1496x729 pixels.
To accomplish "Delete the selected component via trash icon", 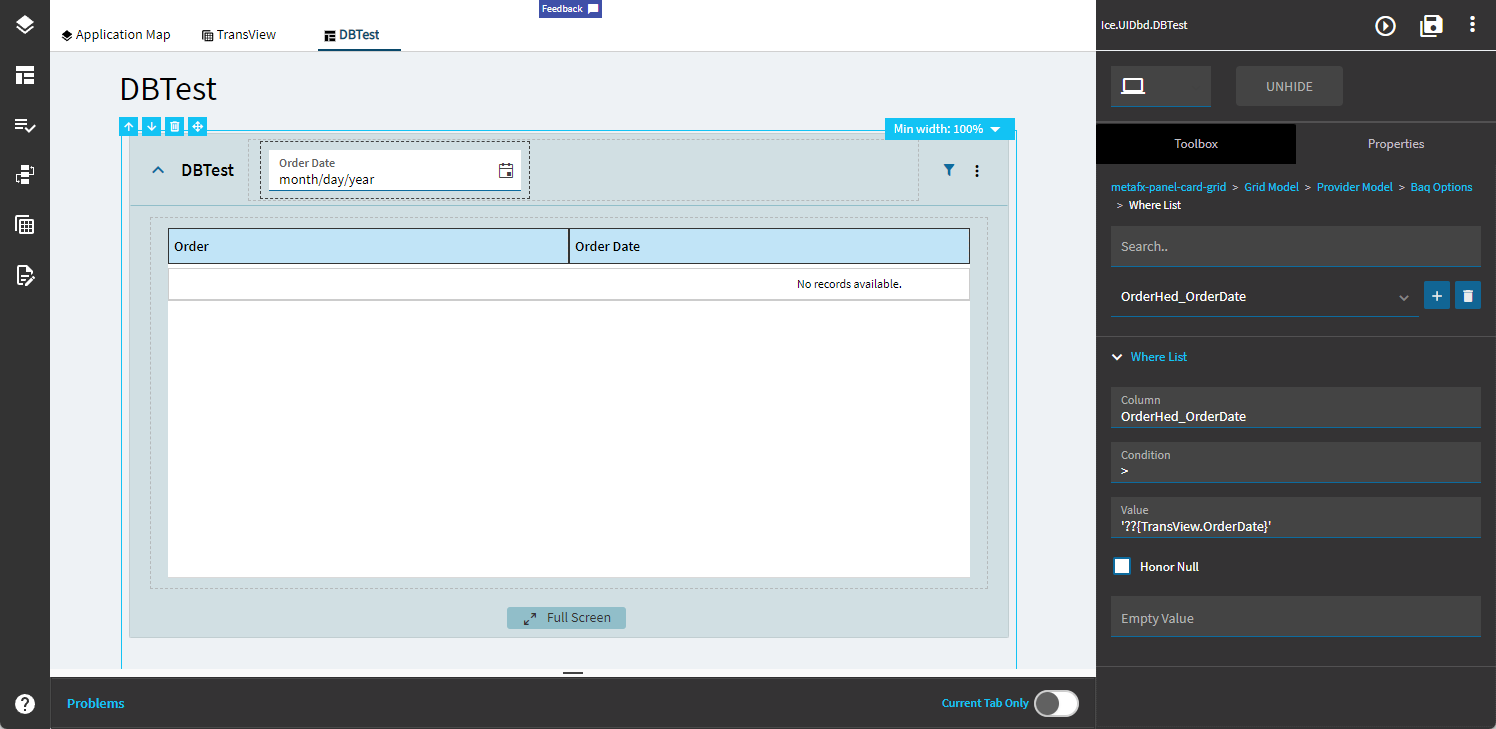I will tap(174, 126).
